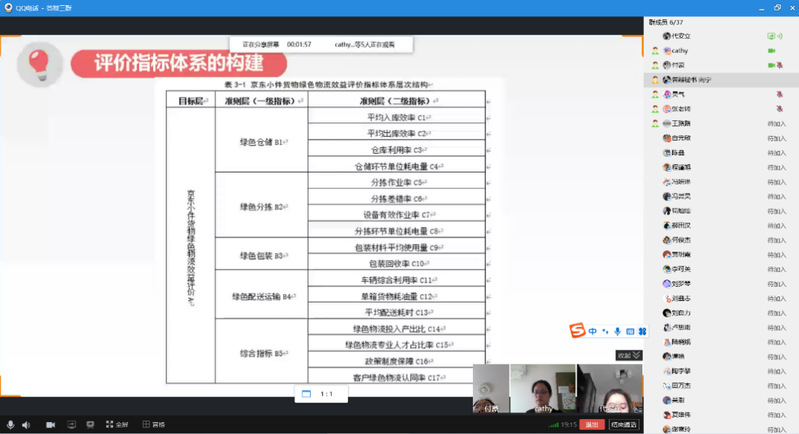Select member 王琪路 in the list

tap(682, 123)
